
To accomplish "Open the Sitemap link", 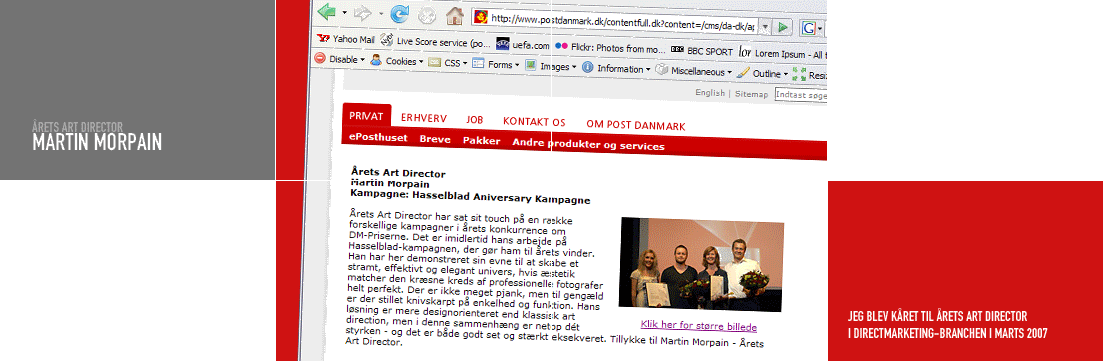I will [x=751, y=94].
